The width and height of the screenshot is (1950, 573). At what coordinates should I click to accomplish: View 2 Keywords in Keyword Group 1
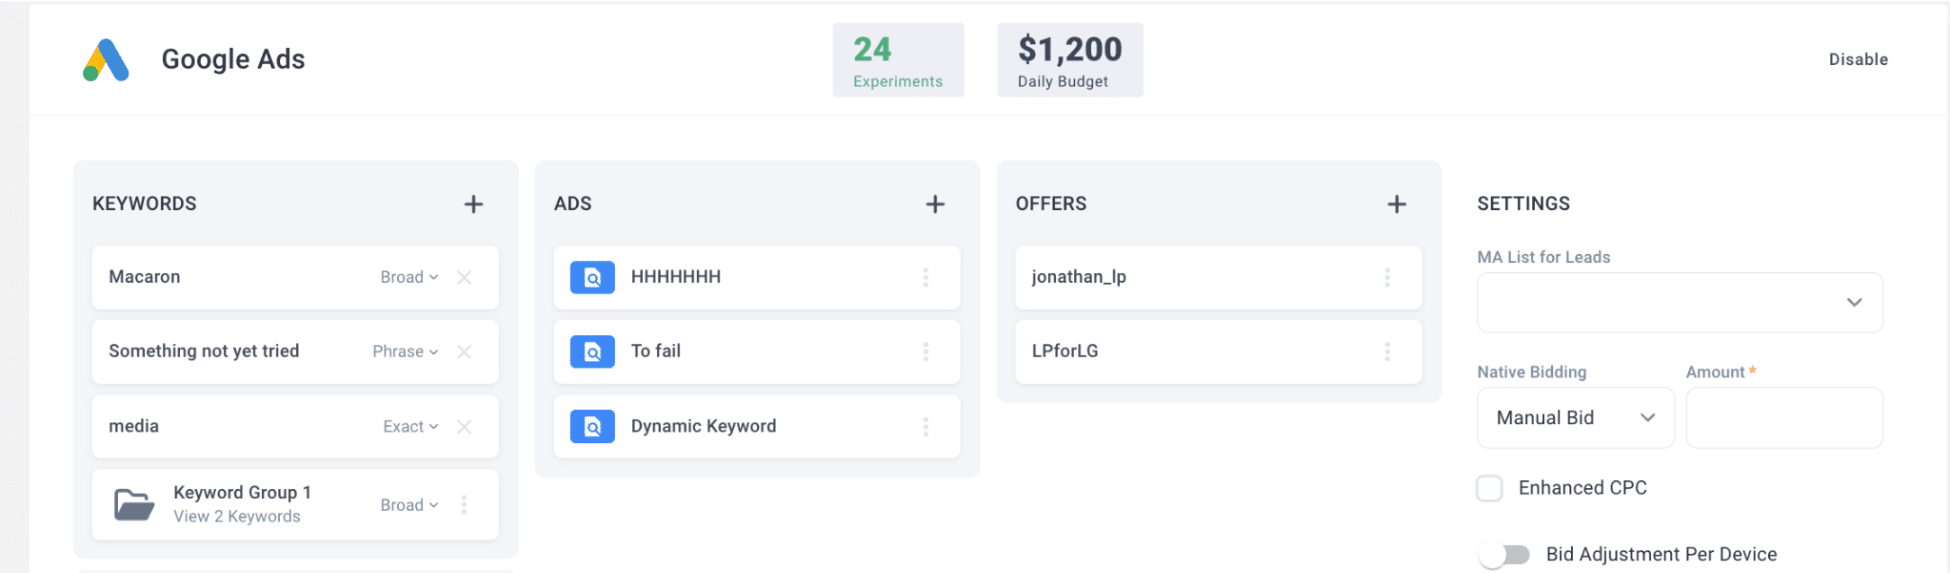click(237, 516)
